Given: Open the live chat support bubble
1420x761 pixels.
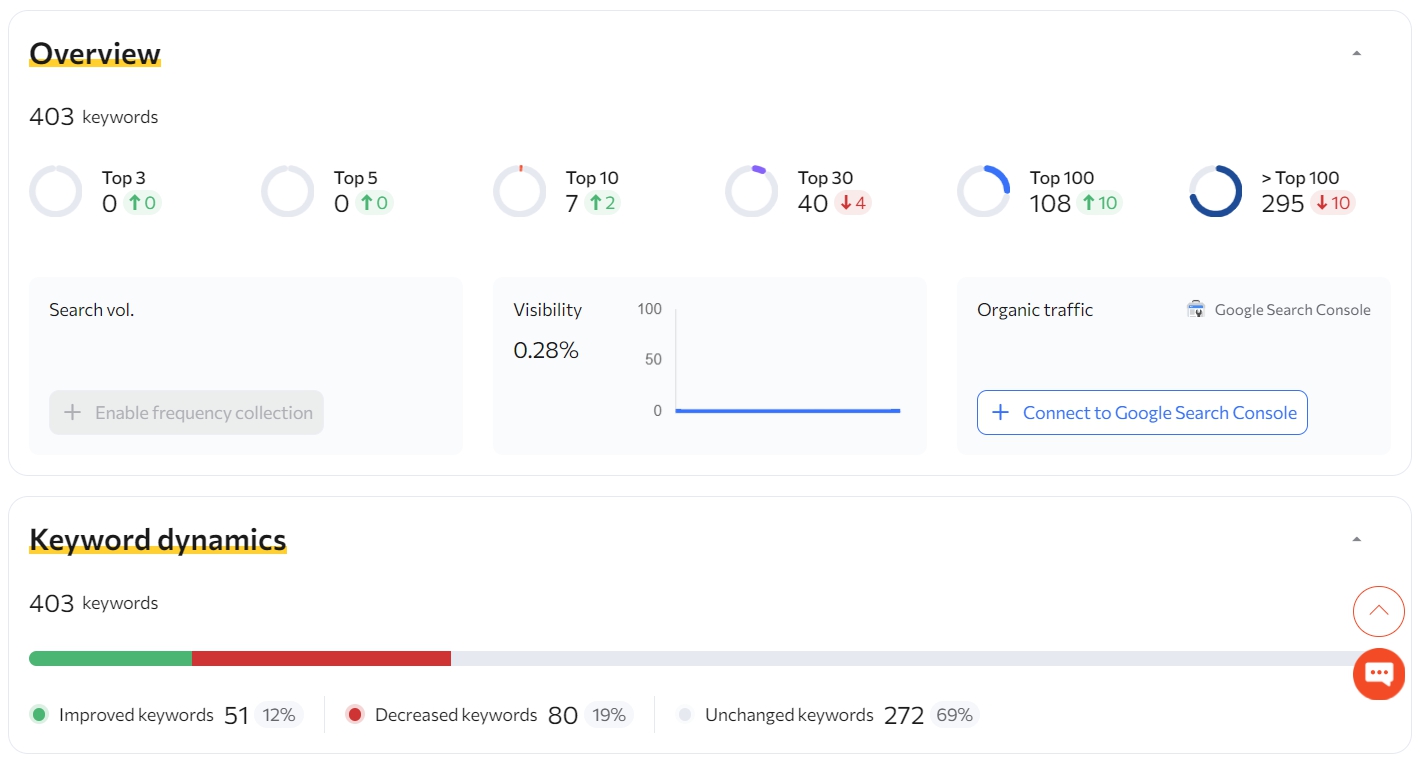Looking at the screenshot, I should coord(1379,674).
